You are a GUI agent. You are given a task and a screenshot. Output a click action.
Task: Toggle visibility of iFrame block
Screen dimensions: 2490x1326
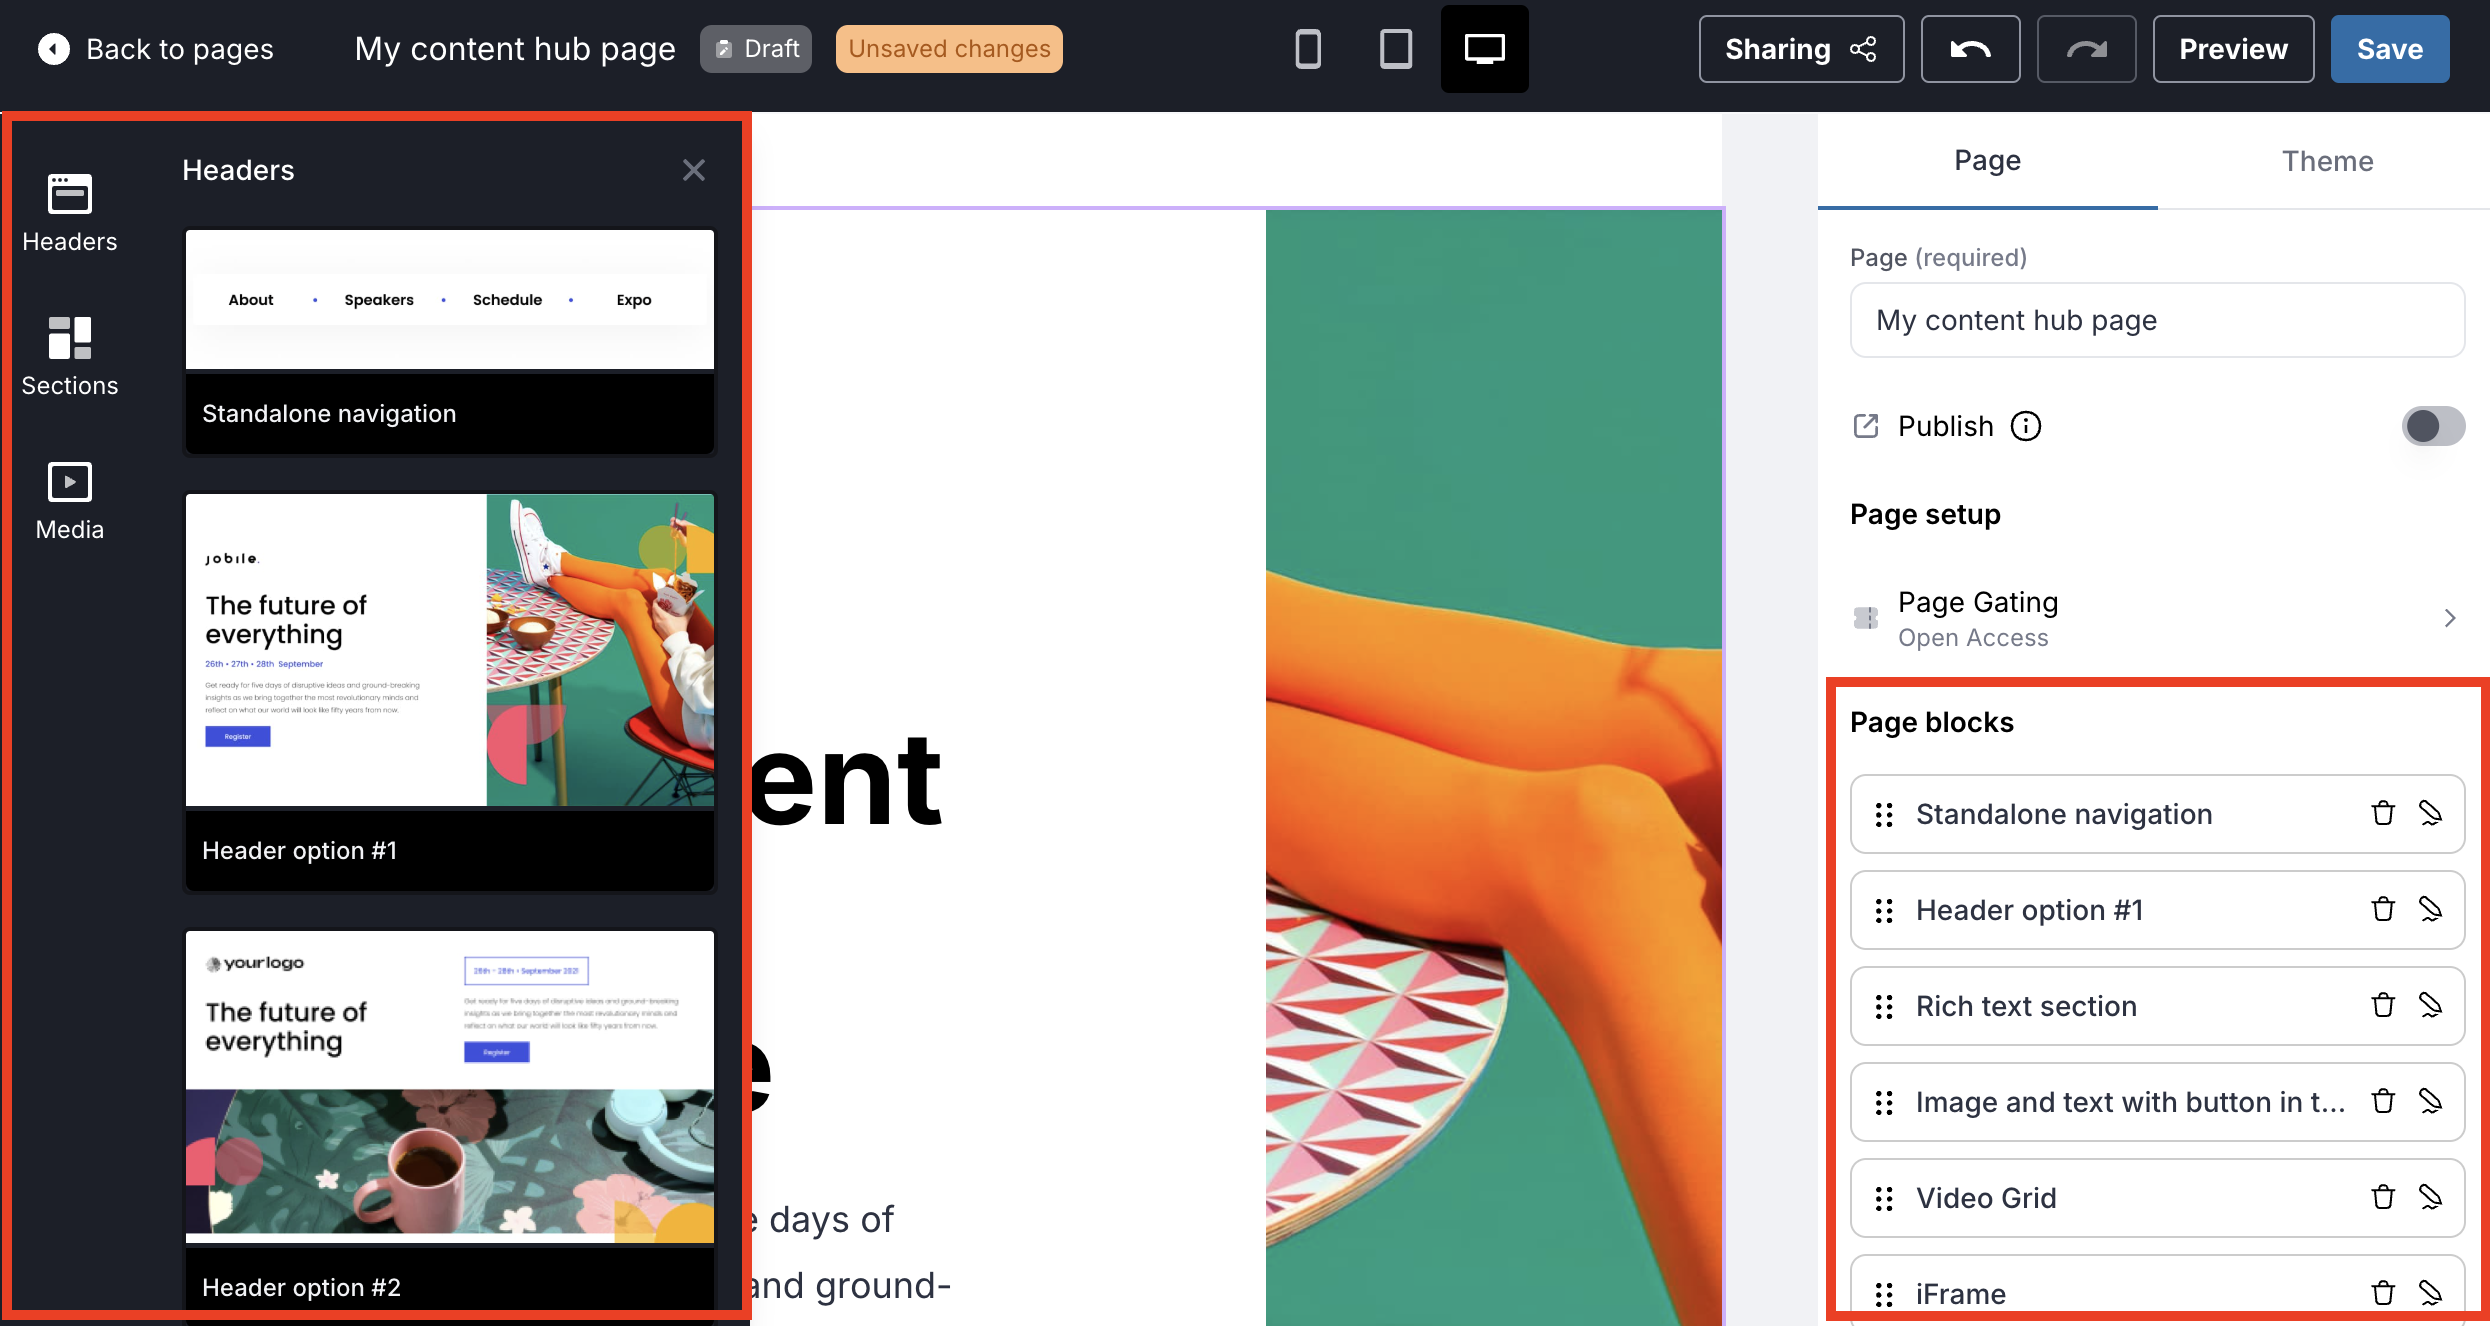click(2430, 1294)
